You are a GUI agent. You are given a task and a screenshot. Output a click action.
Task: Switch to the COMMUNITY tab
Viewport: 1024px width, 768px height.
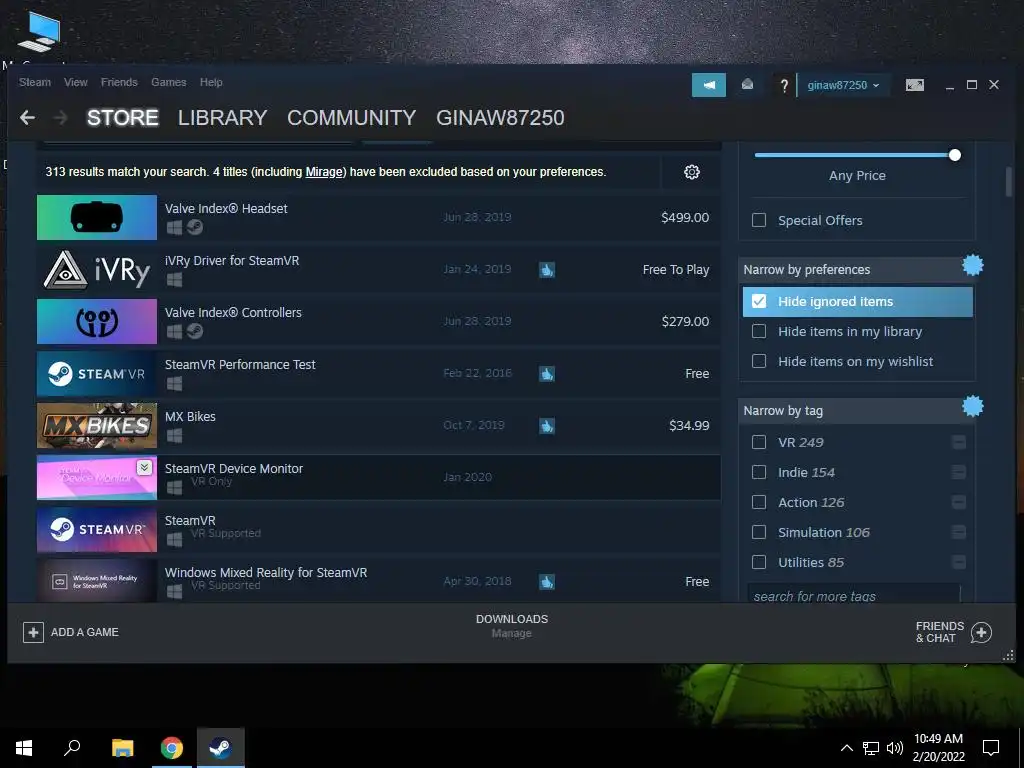(351, 118)
